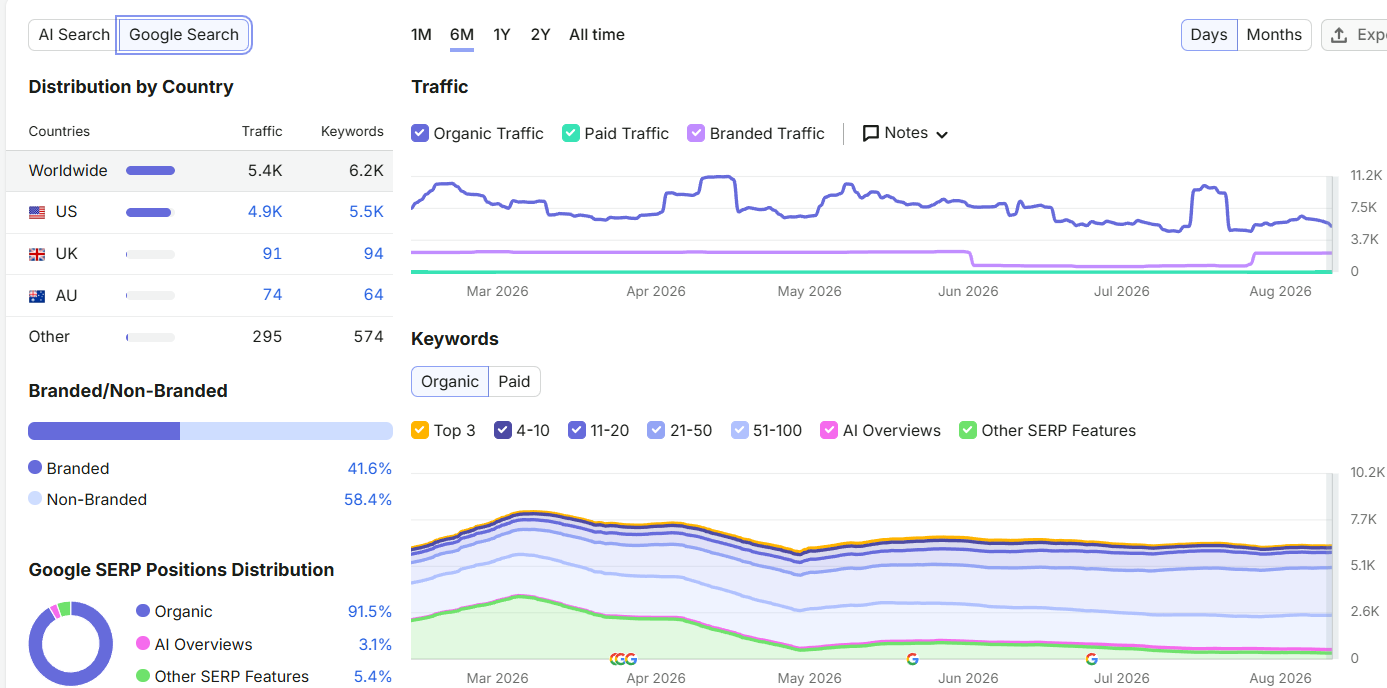Uncheck the Organic Traffic checkbox
Screen dimensions: 1387x688
[x=420, y=133]
